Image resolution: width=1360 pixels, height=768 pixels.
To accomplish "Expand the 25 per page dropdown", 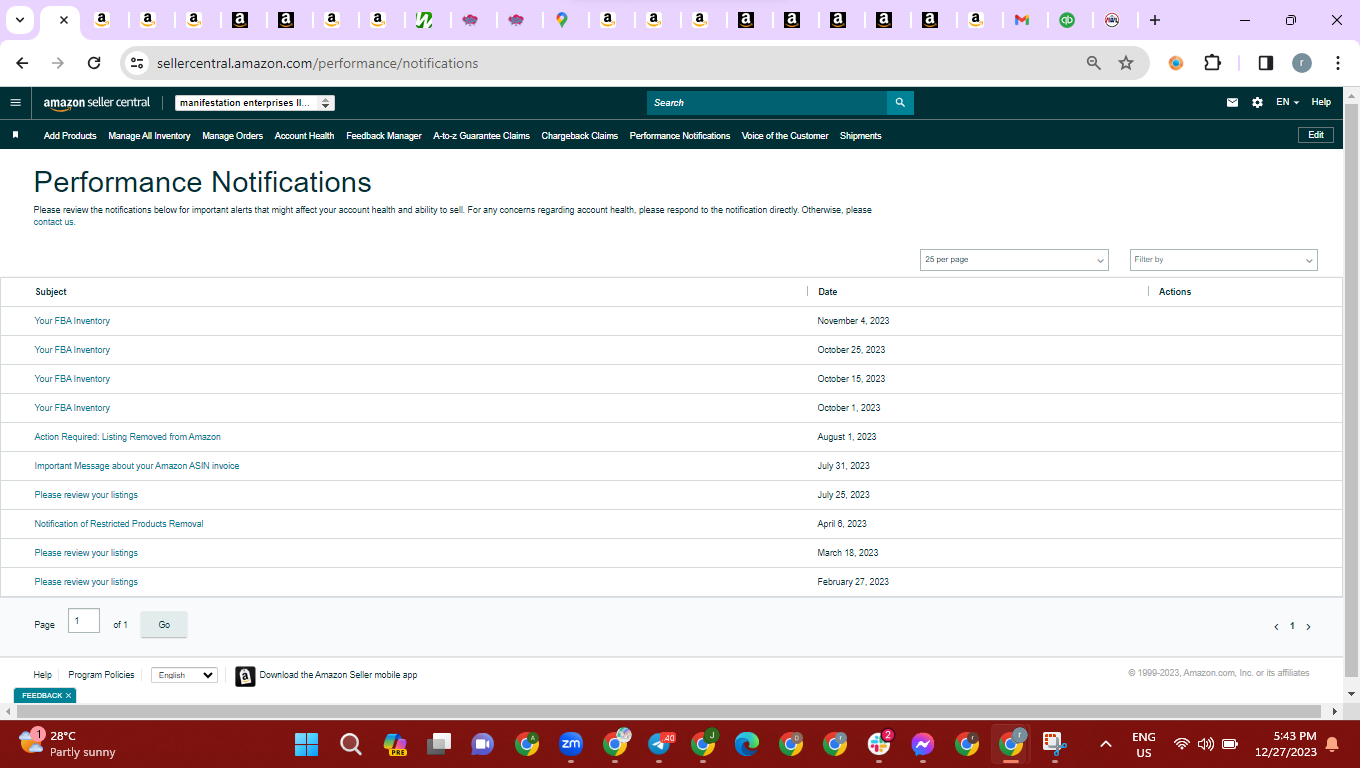I will (1014, 260).
